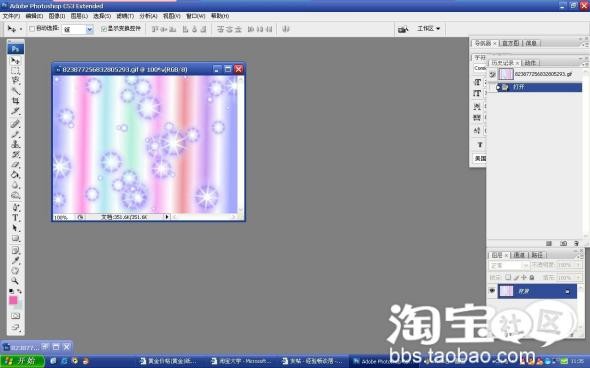The width and height of the screenshot is (590, 368).
Task: Select the Zoom magnifier tool
Action: tap(15, 281)
